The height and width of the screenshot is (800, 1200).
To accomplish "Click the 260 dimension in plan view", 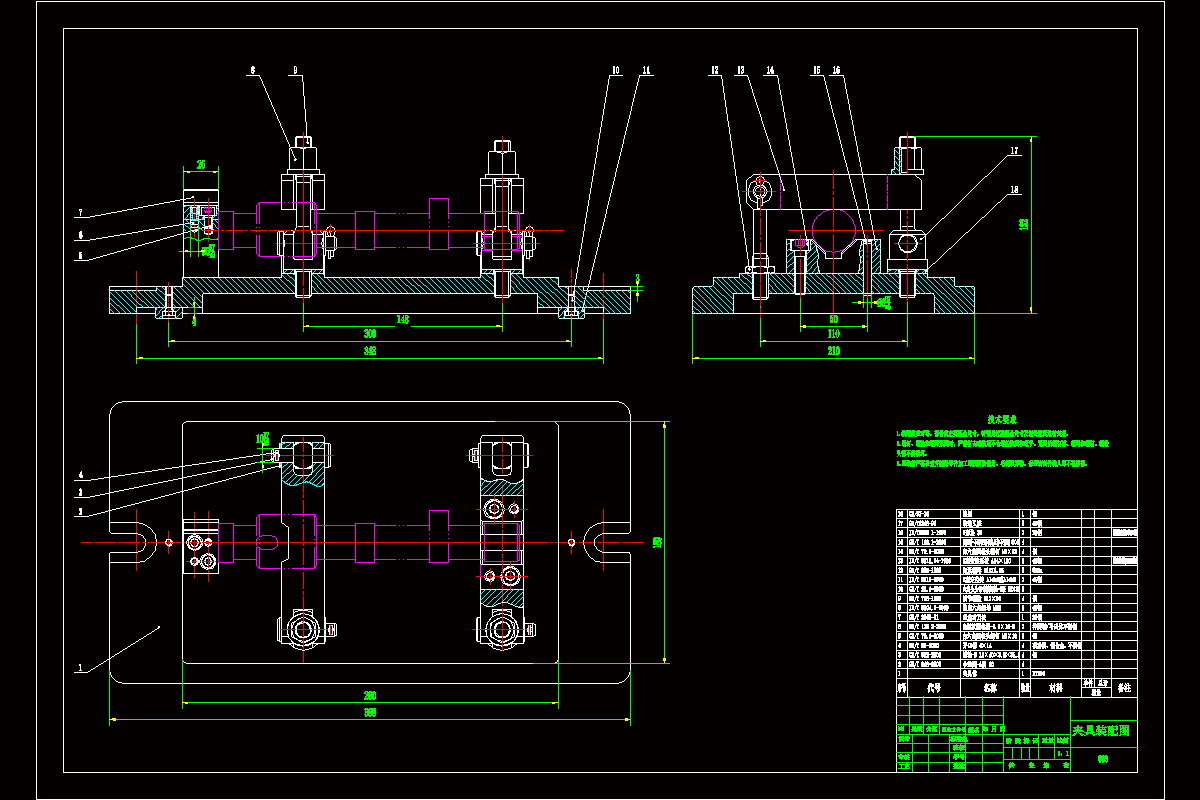I will [x=370, y=697].
